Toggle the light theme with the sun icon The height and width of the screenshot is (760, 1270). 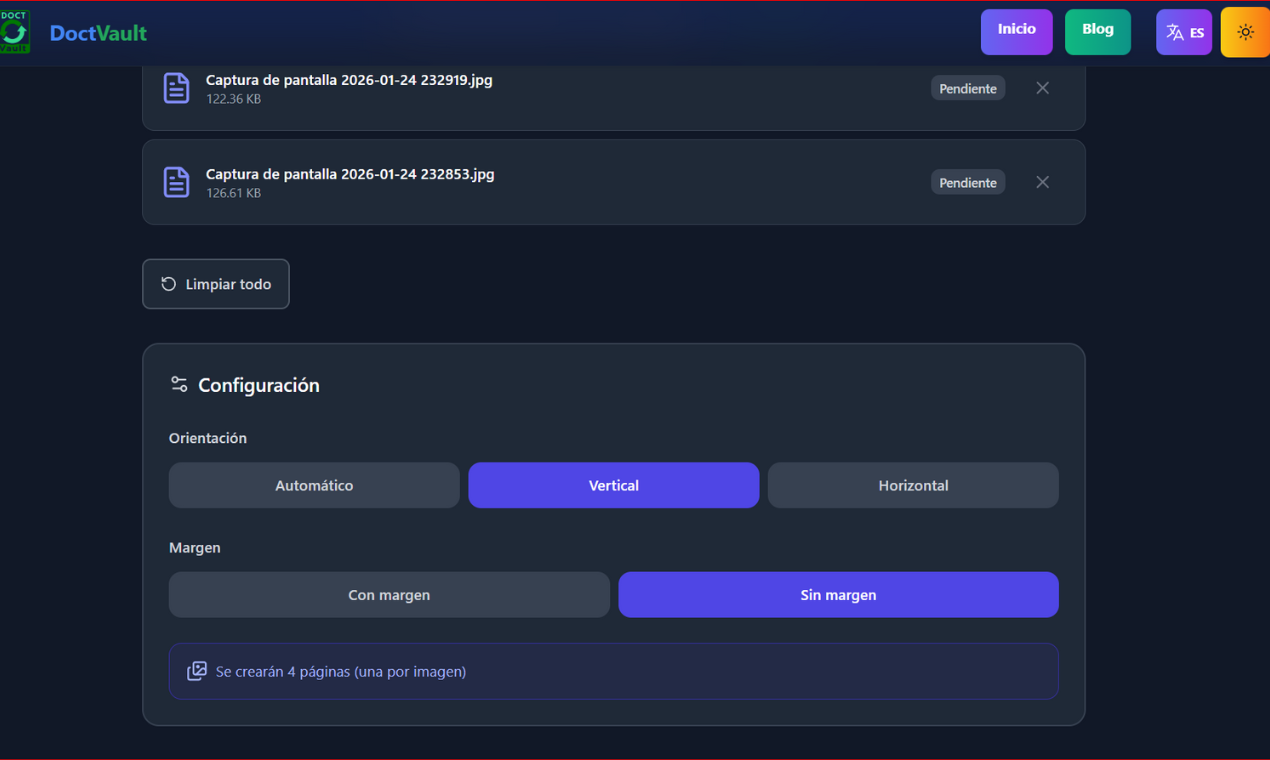1245,31
